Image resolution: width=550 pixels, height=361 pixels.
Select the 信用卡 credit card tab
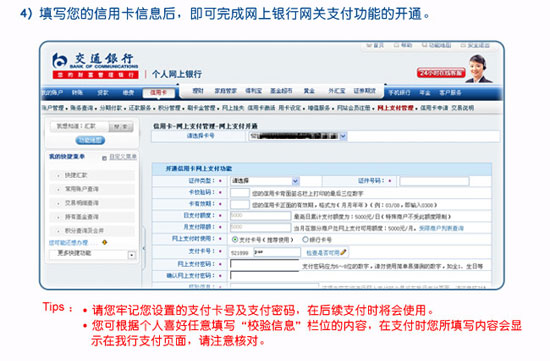pos(158,93)
